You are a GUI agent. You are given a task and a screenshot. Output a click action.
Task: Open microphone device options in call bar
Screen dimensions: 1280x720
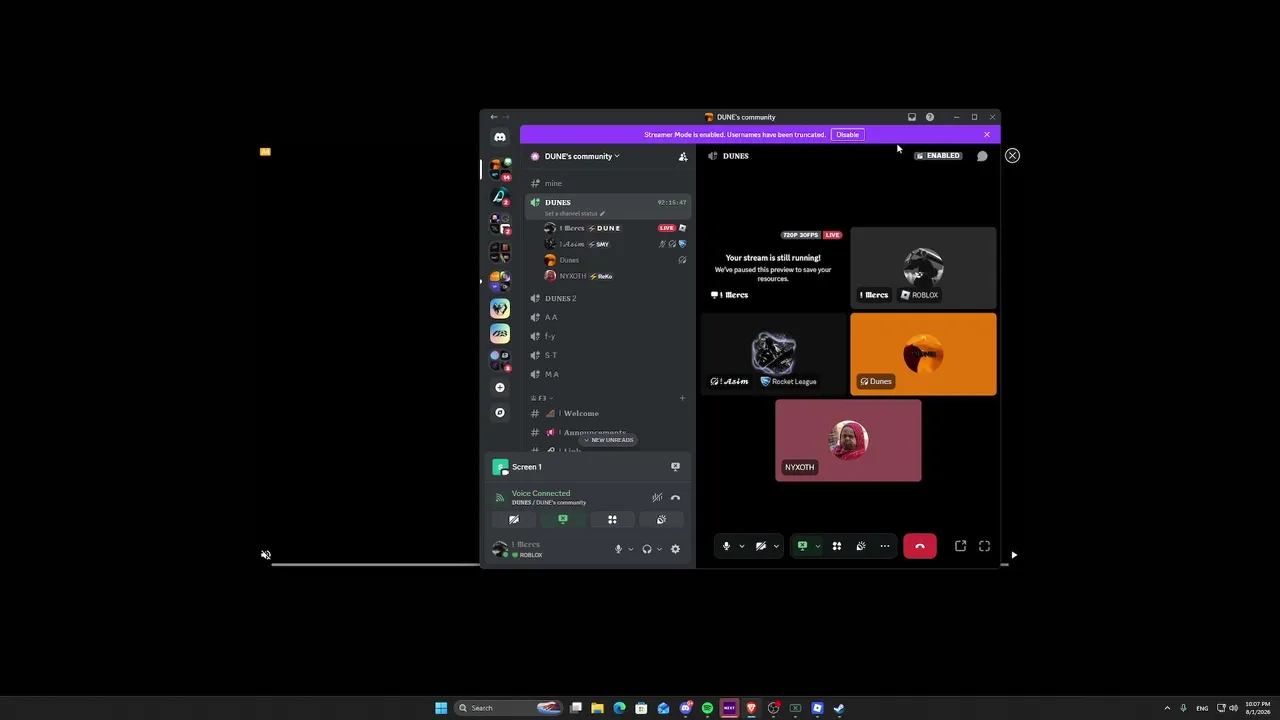coord(741,546)
